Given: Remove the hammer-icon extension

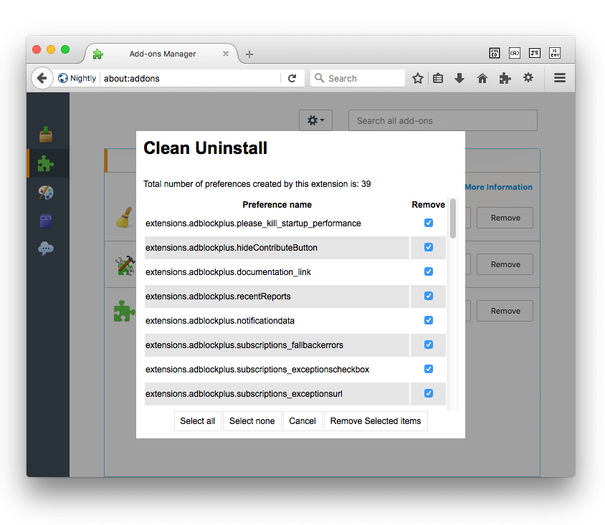Looking at the screenshot, I should (x=505, y=264).
